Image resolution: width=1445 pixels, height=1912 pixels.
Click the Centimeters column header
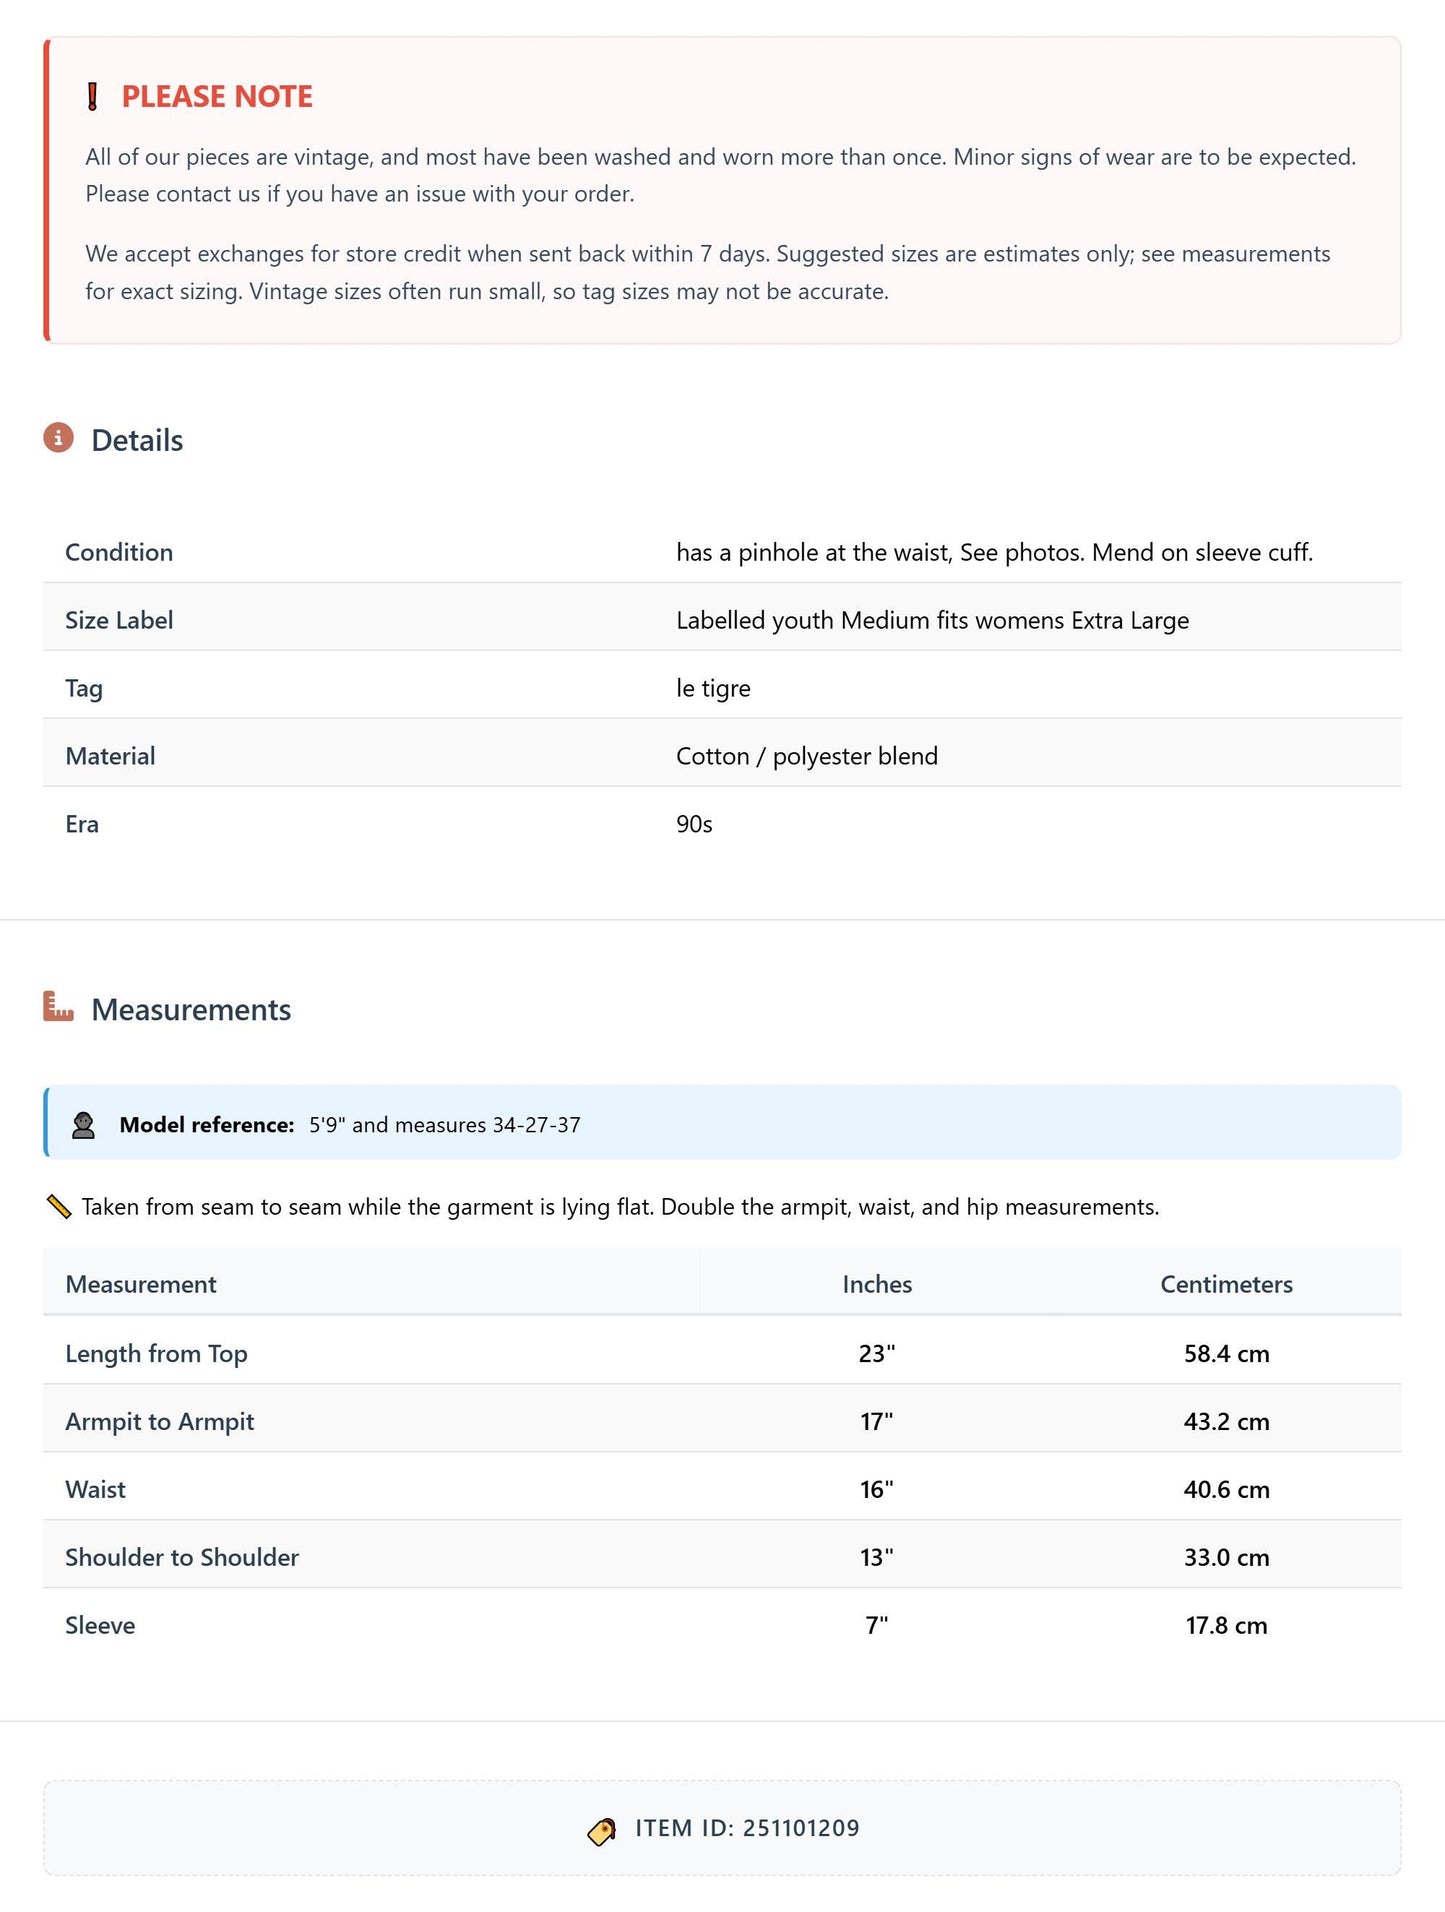pyautogui.click(x=1226, y=1285)
